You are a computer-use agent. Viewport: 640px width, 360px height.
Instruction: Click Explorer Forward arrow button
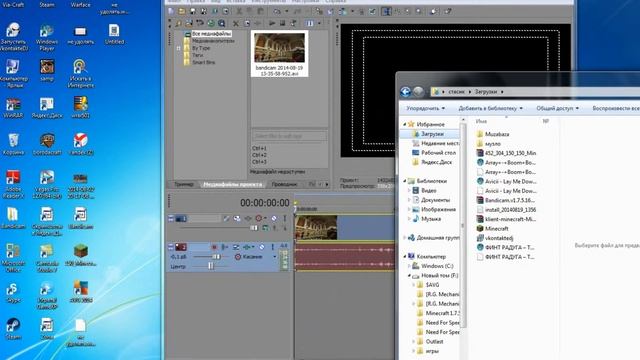coord(418,92)
